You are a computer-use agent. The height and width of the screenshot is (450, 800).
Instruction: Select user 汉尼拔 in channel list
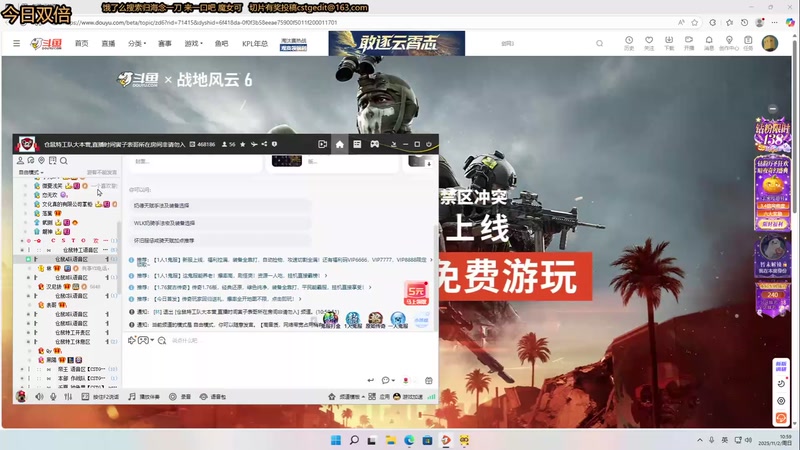(x=54, y=287)
